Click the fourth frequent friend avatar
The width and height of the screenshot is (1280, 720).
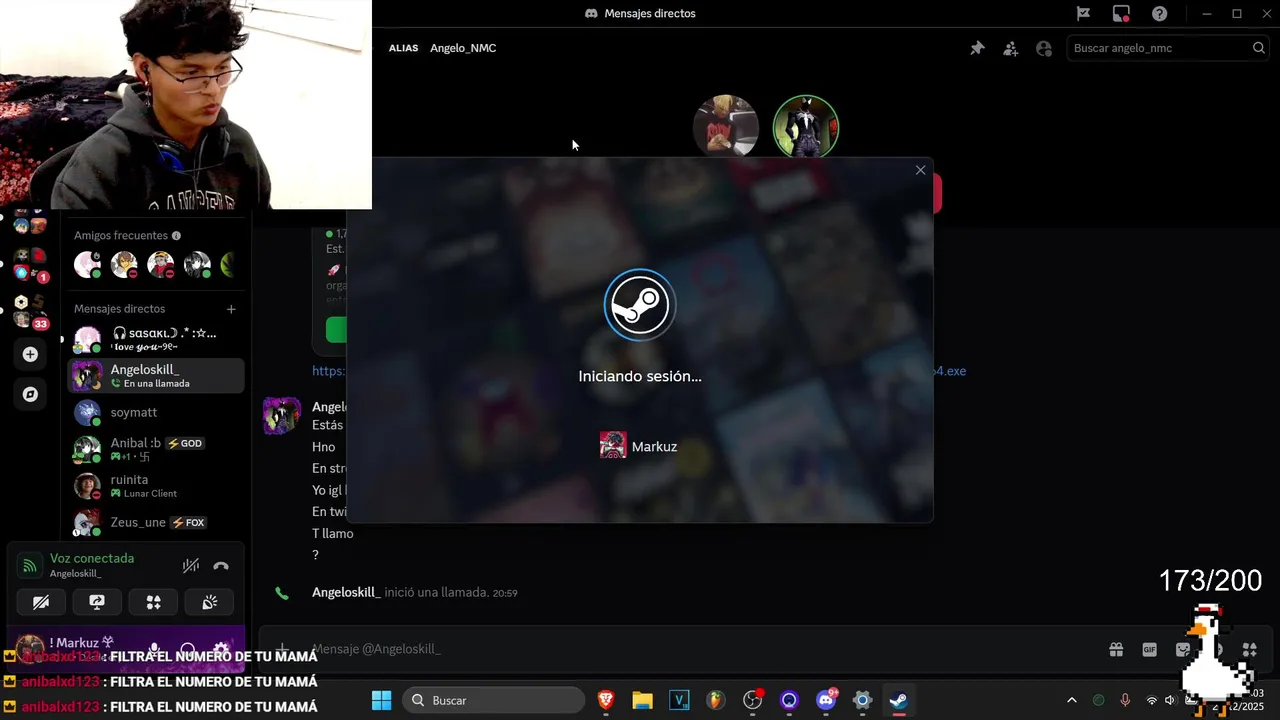197,265
